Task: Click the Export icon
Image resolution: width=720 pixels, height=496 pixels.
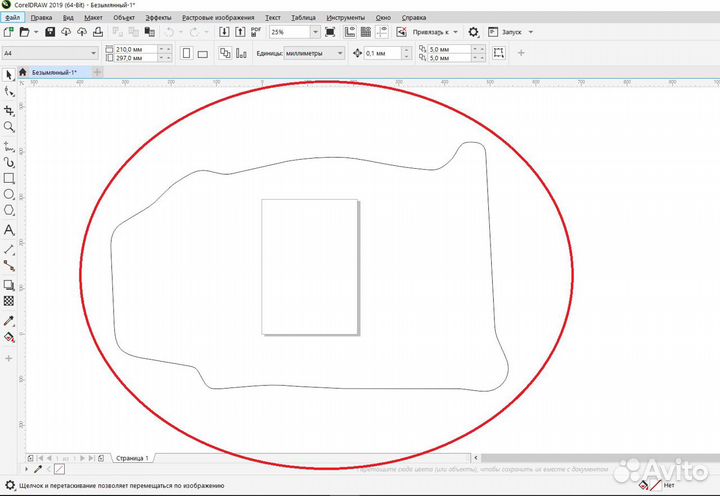Action: pos(240,32)
